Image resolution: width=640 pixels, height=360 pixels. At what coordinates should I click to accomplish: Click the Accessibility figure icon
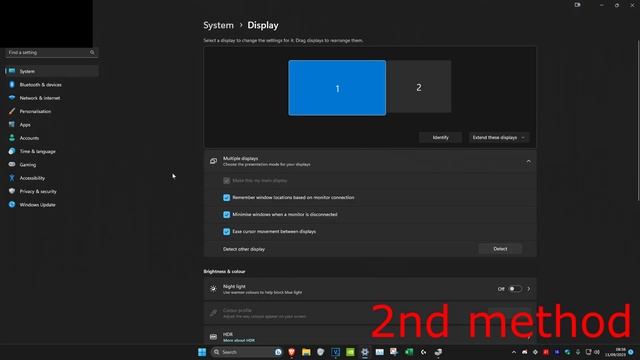pyautogui.click(x=12, y=178)
